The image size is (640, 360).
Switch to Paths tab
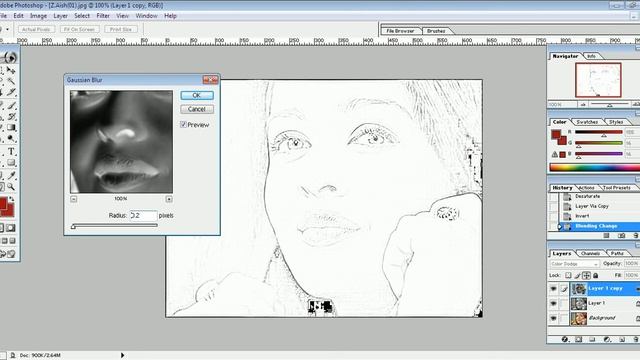tap(617, 253)
